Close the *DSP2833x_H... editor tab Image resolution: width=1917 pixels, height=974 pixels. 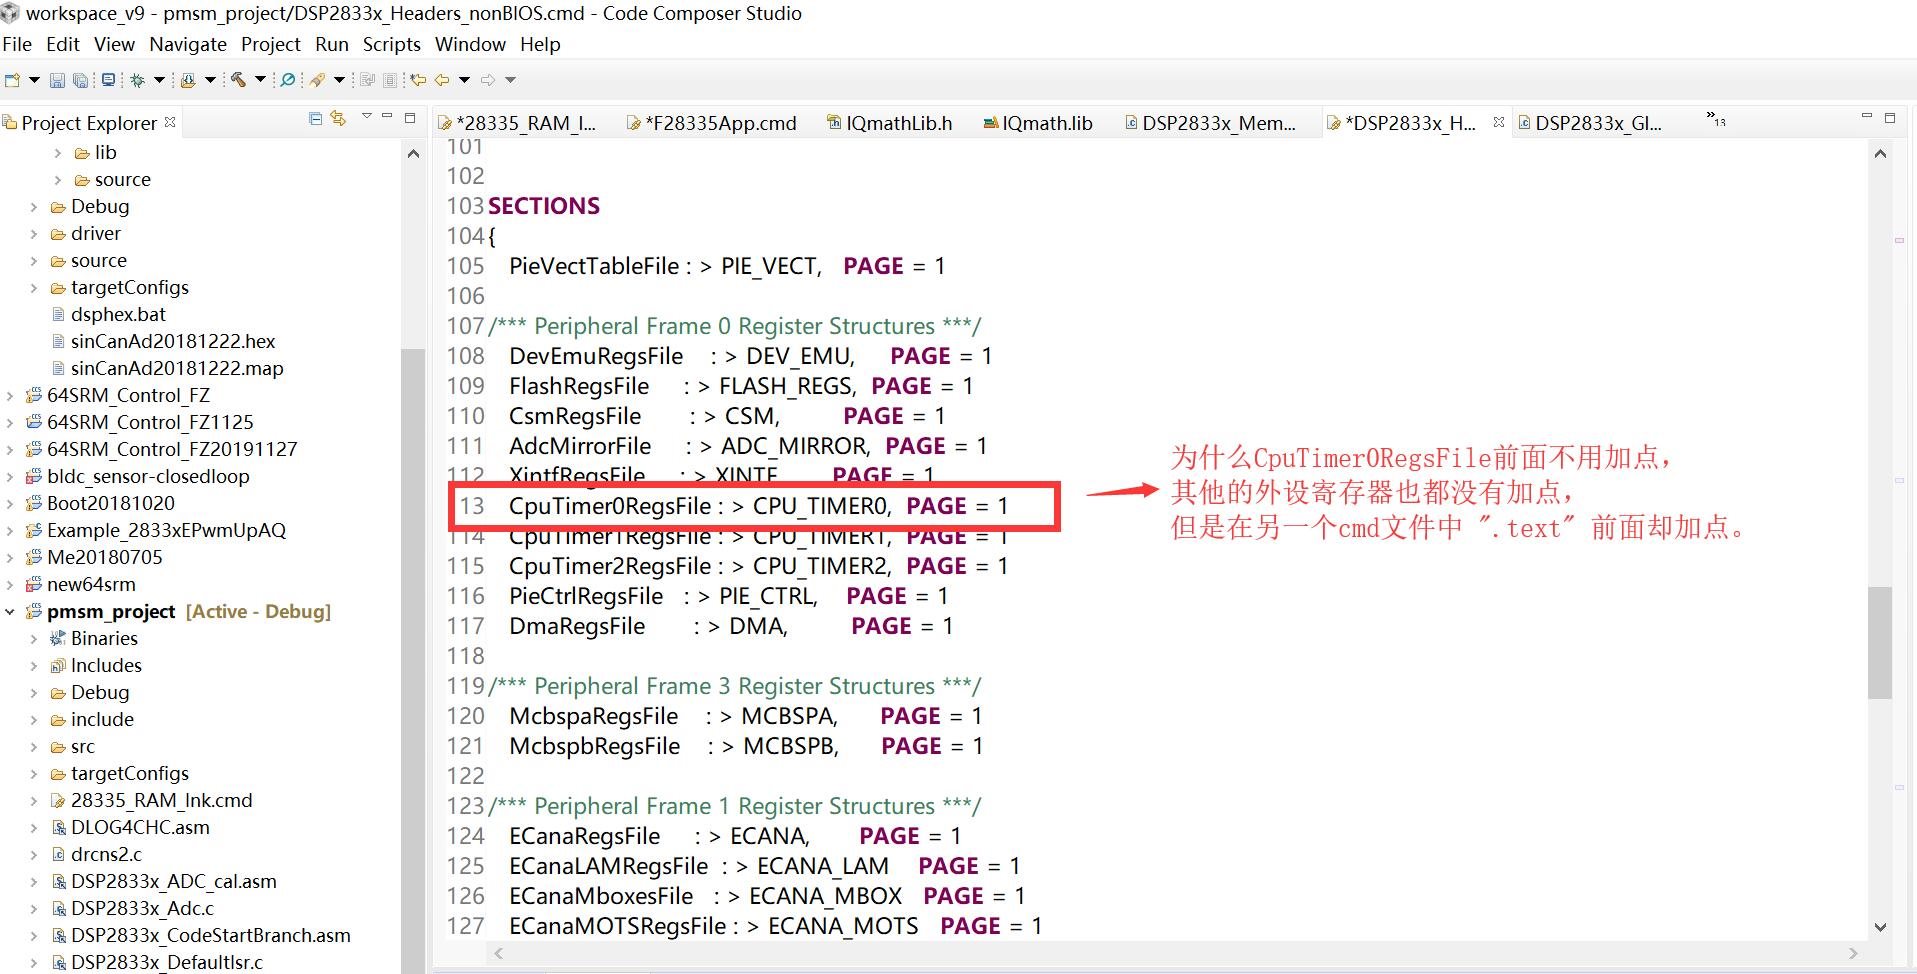pos(1498,122)
